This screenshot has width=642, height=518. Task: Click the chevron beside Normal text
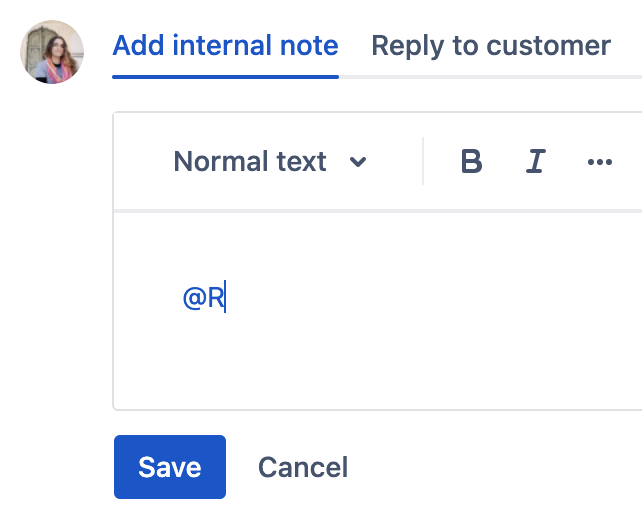click(x=358, y=162)
